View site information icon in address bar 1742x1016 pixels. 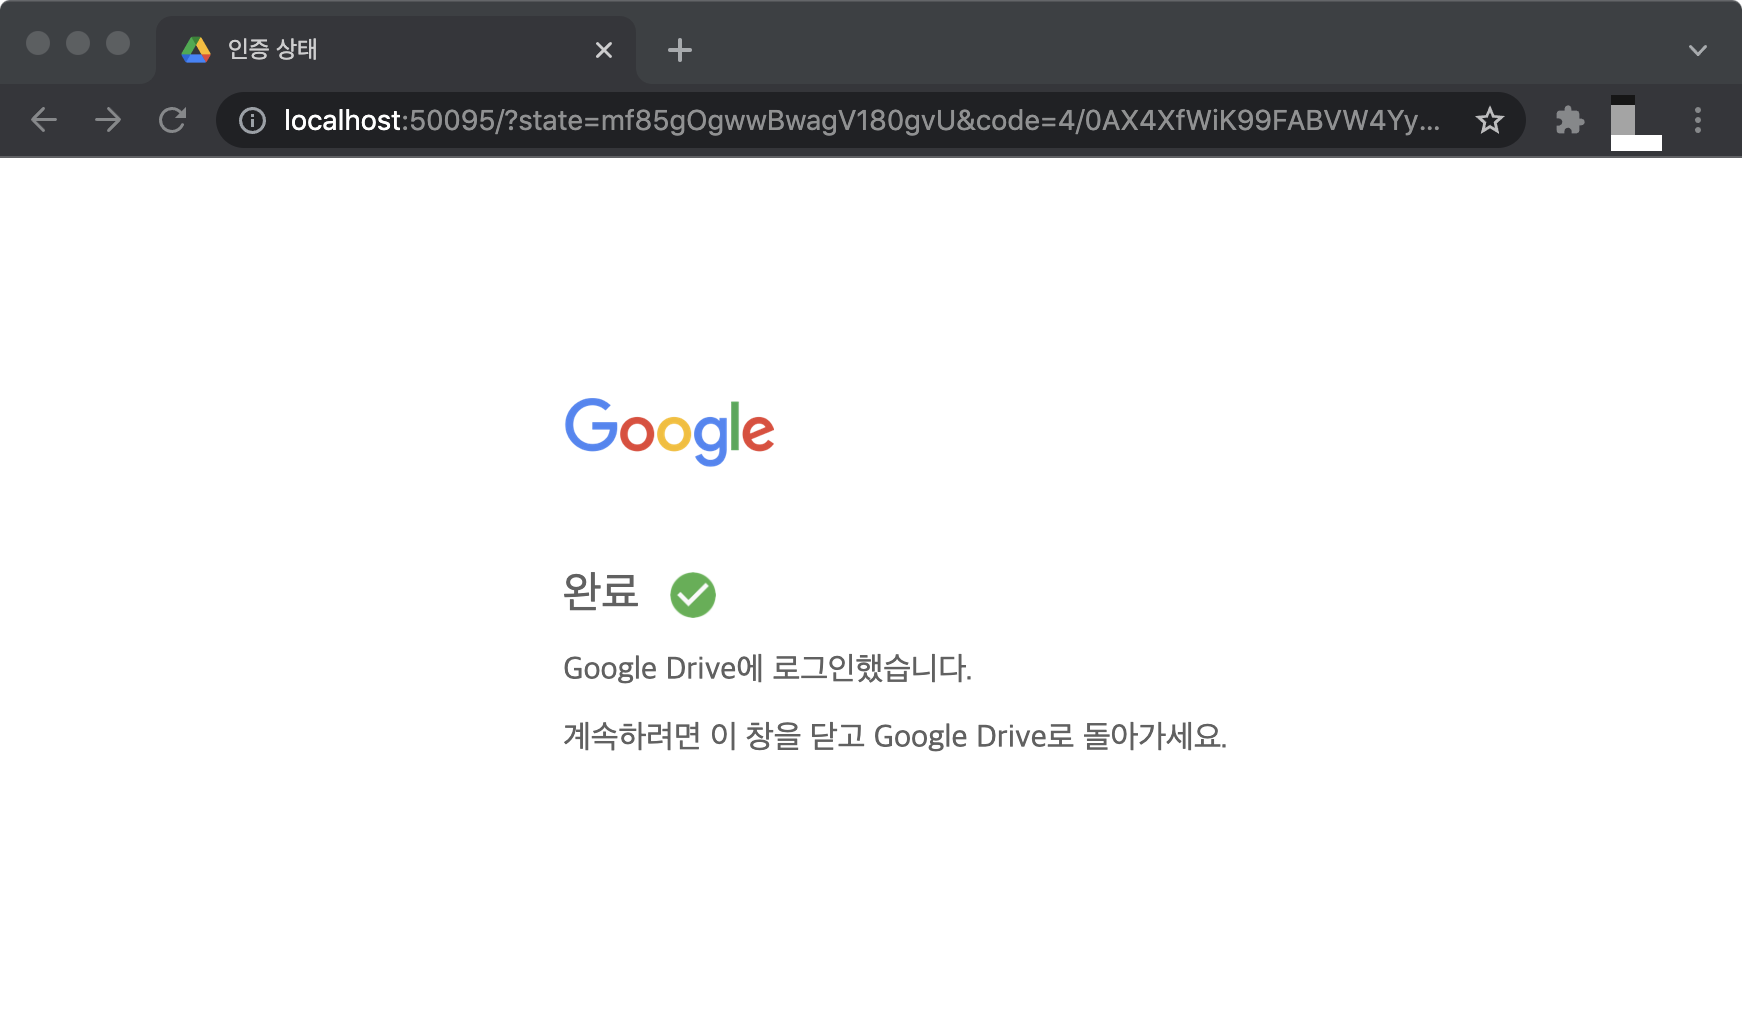[x=252, y=121]
